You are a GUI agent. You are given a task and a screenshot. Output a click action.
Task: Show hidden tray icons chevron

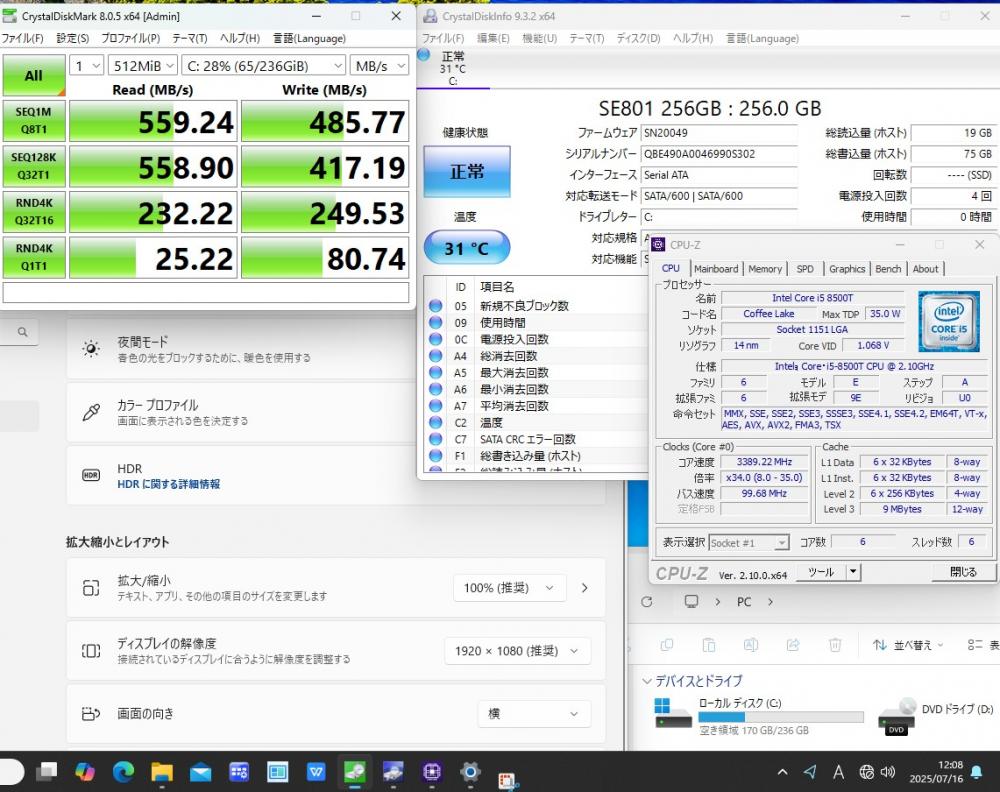tap(782, 772)
